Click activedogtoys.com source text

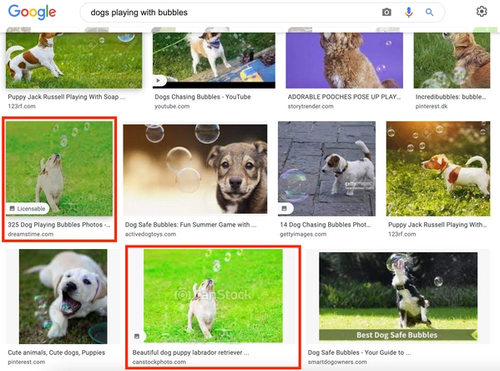[x=151, y=234]
